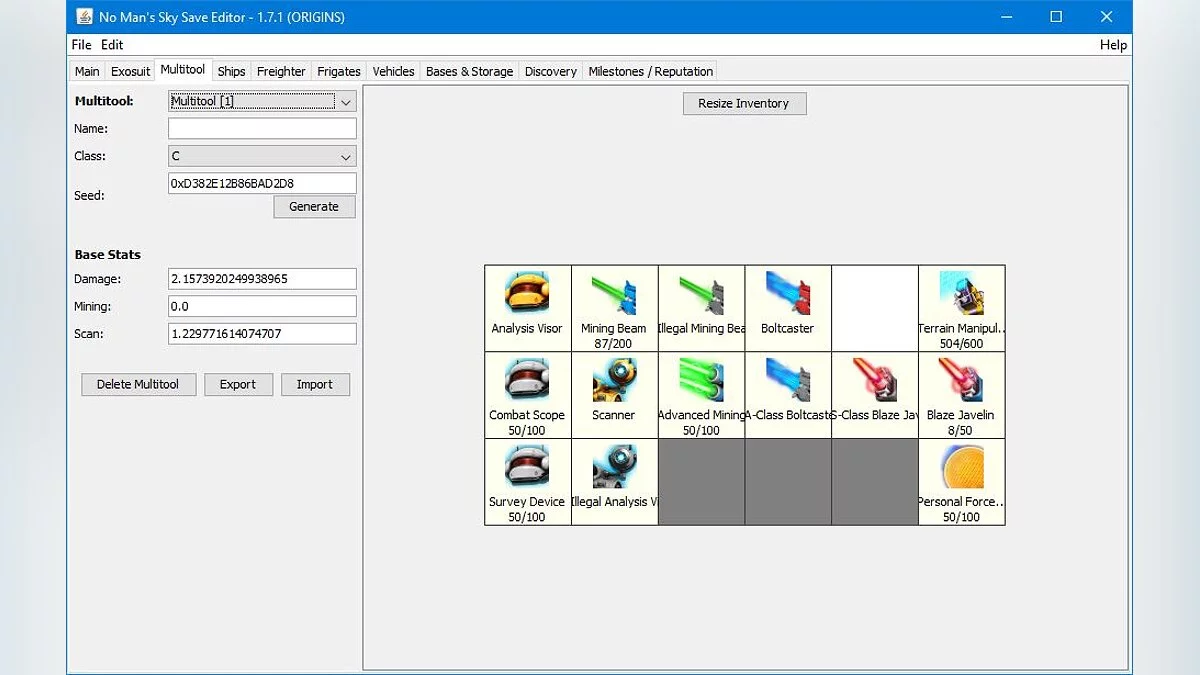Click the Export button
Viewport: 1200px width, 675px height.
pos(238,384)
